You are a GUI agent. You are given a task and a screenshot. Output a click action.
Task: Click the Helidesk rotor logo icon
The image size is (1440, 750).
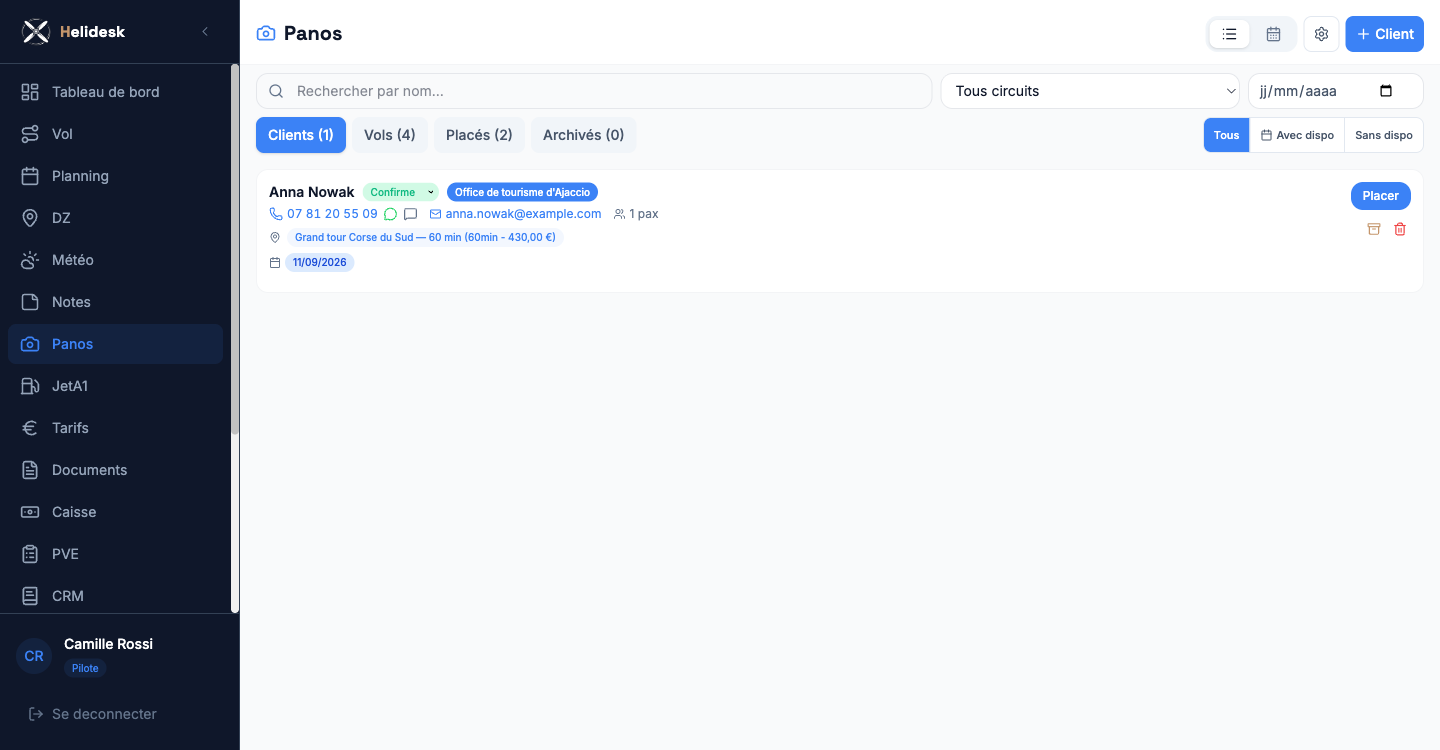point(36,32)
